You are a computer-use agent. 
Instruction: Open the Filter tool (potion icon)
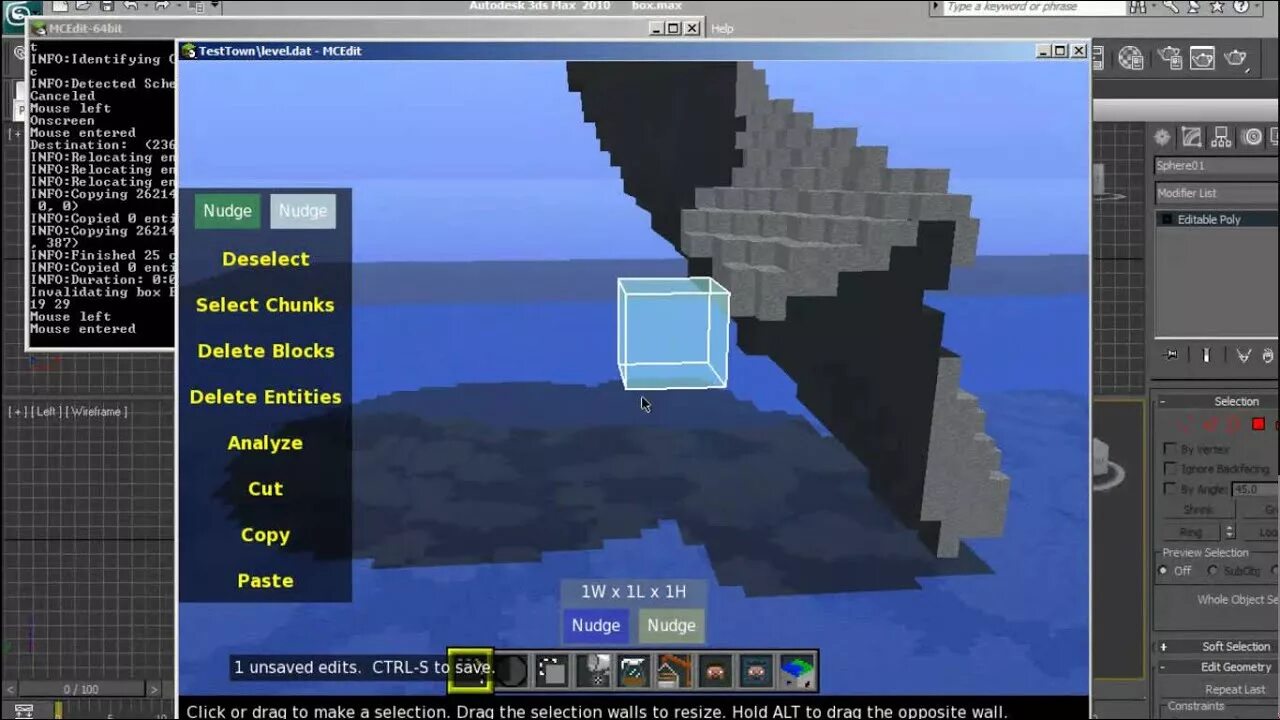pos(634,671)
